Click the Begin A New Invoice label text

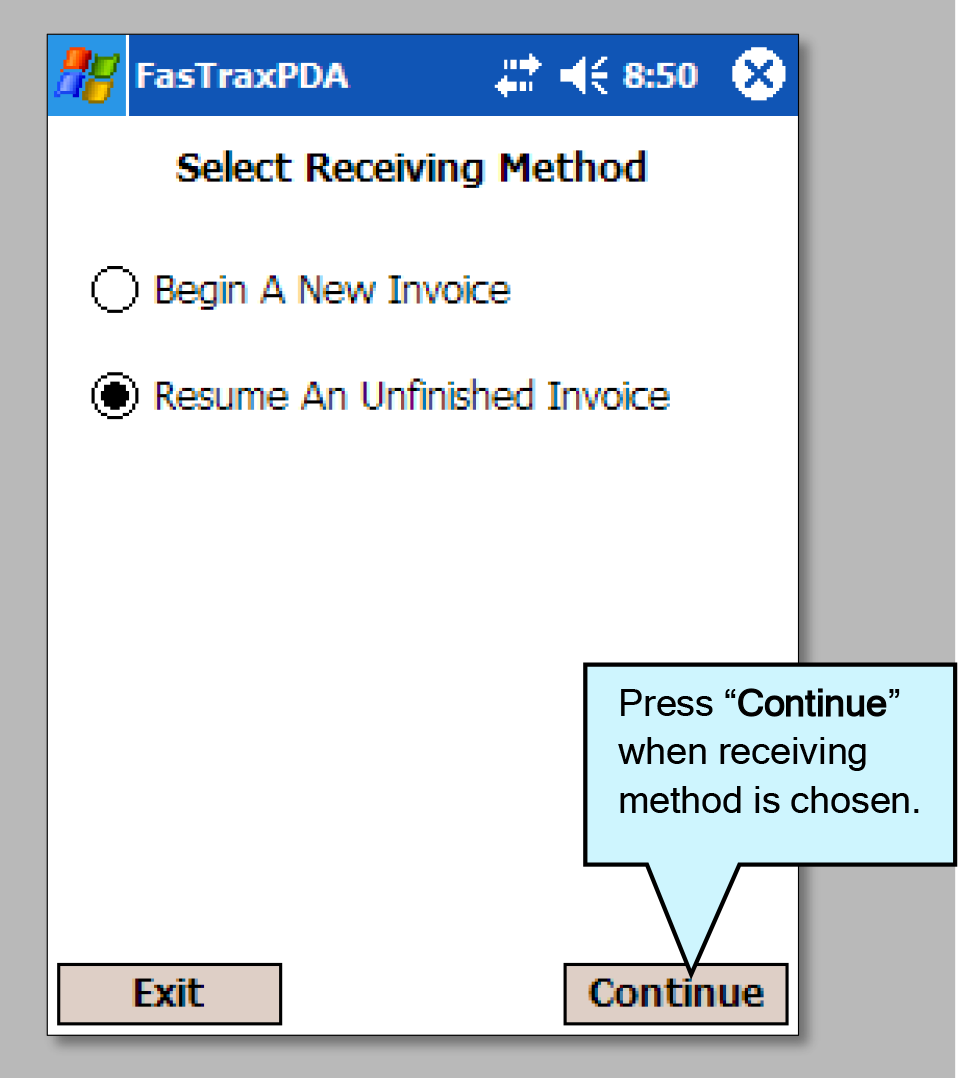coord(332,290)
